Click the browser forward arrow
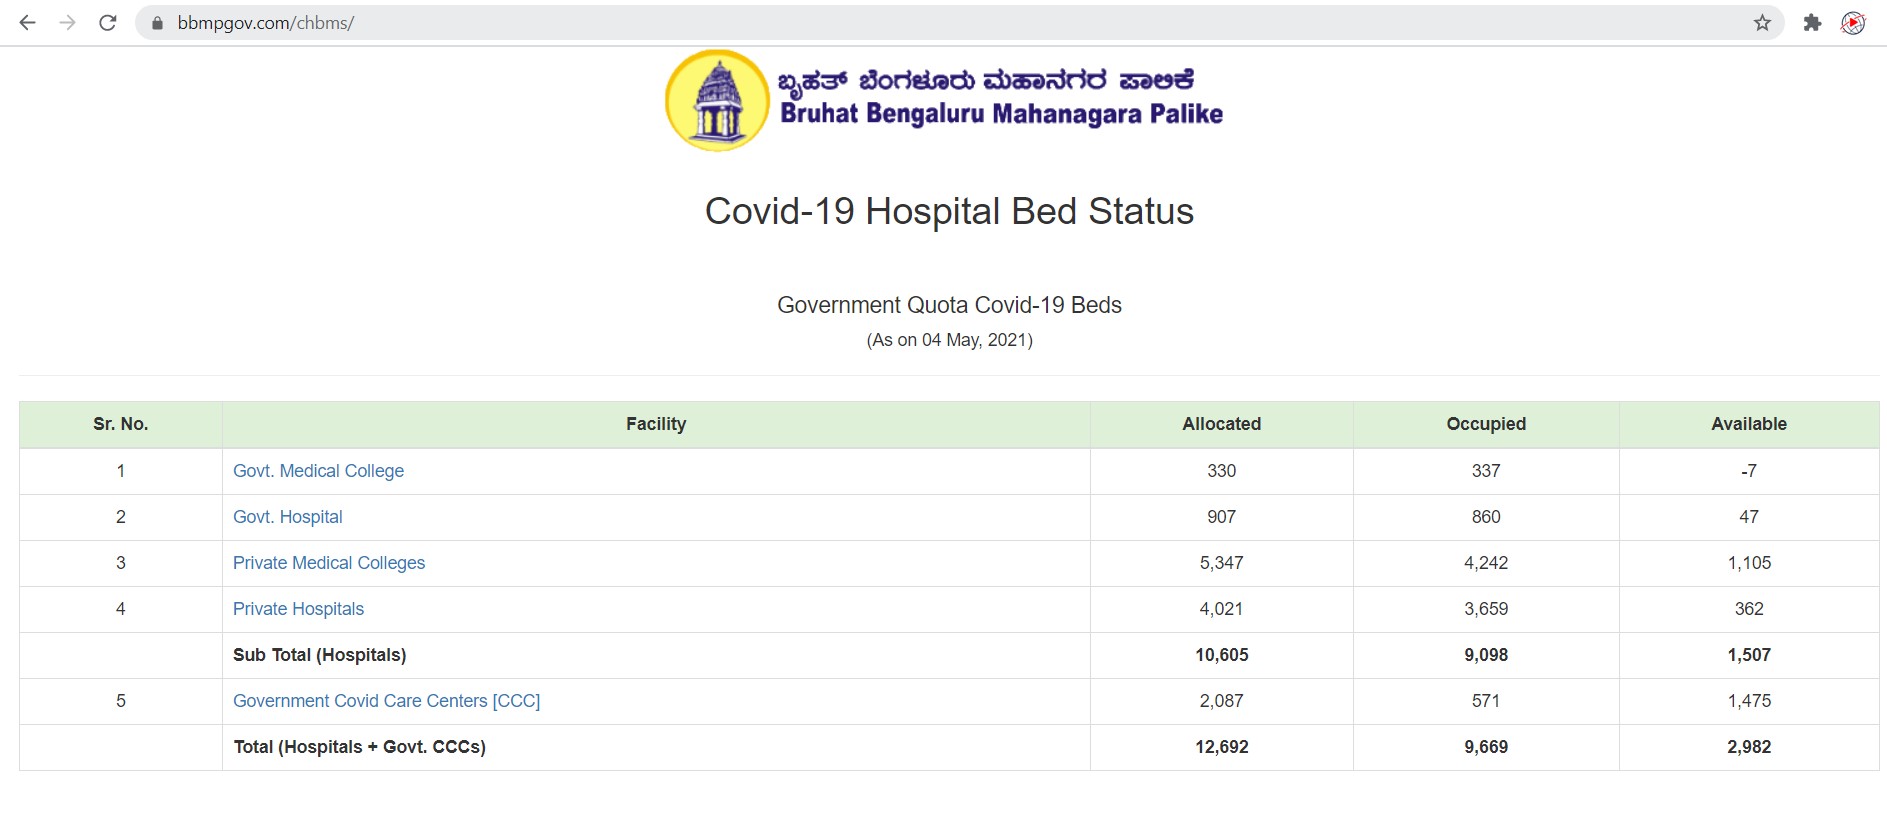 tap(67, 22)
